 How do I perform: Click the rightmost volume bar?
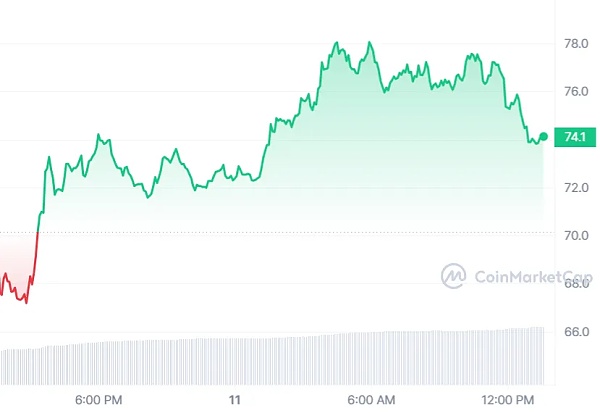[543, 354]
